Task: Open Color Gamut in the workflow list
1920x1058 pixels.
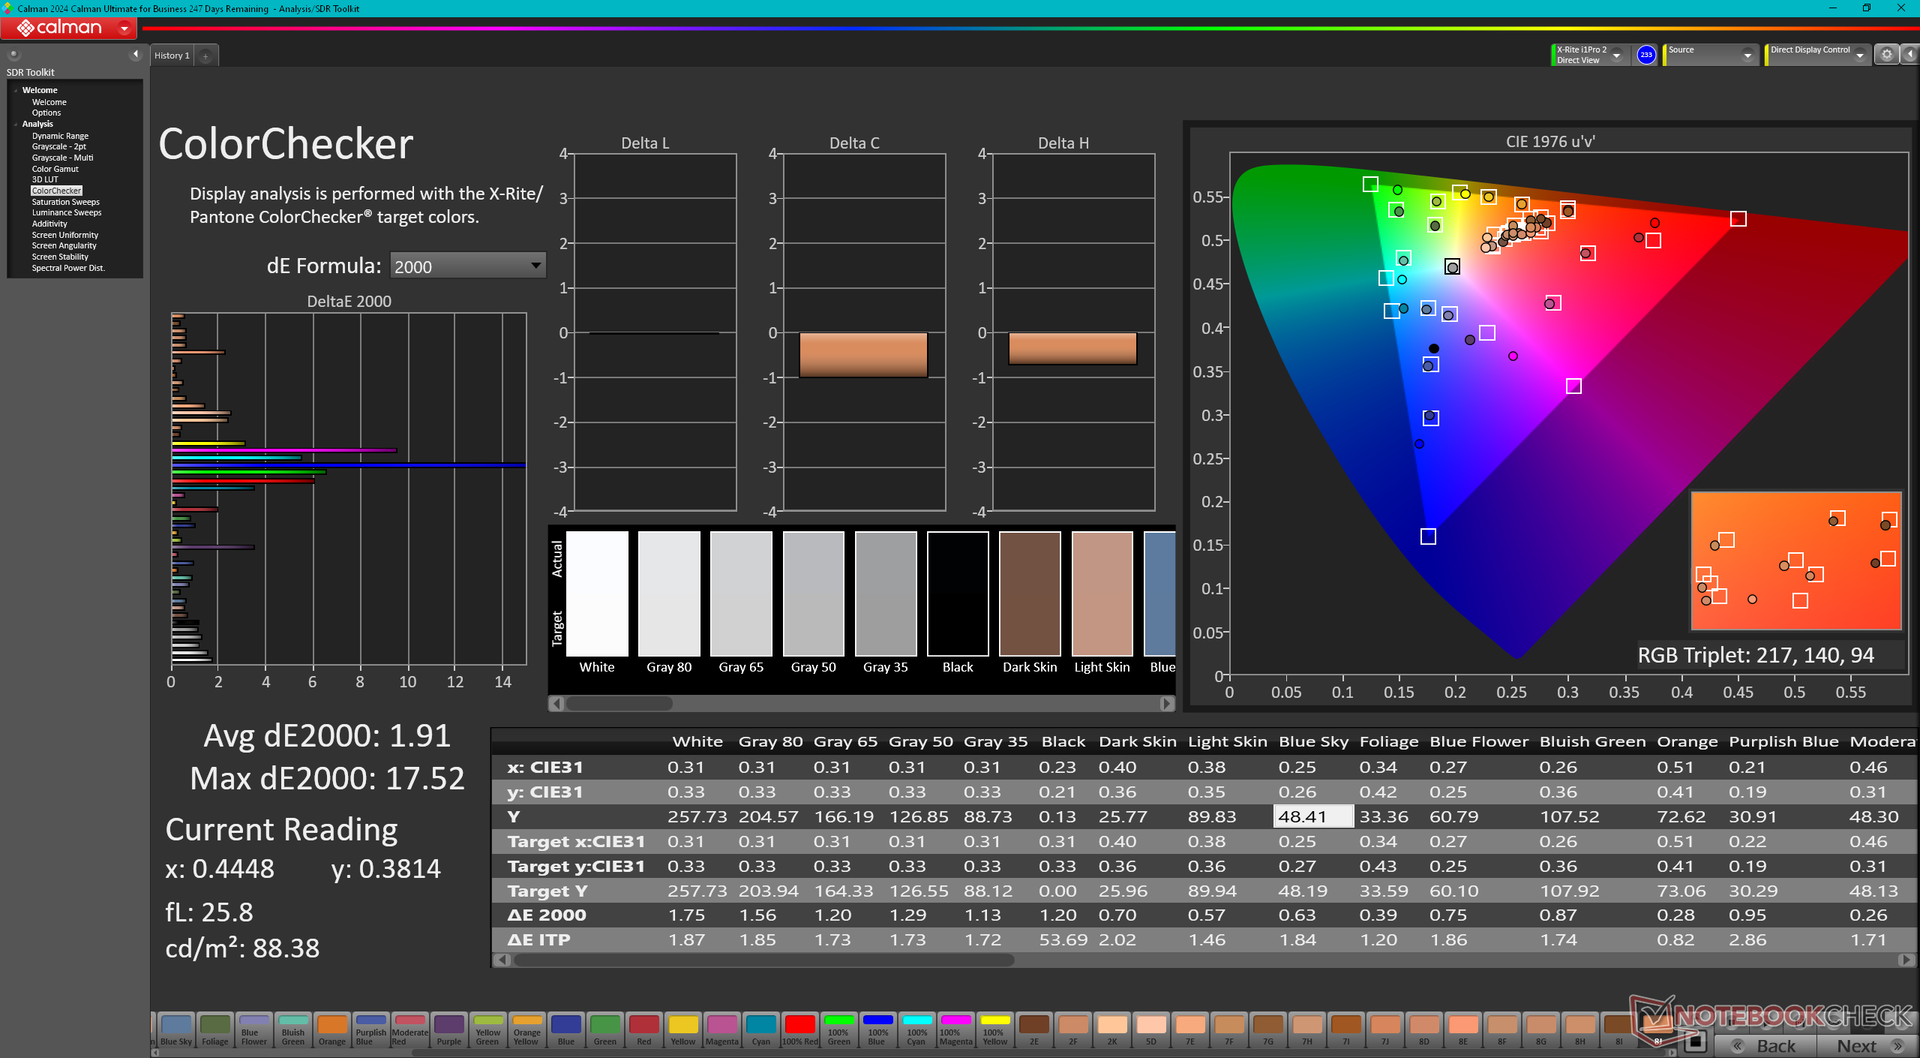Action: point(55,169)
